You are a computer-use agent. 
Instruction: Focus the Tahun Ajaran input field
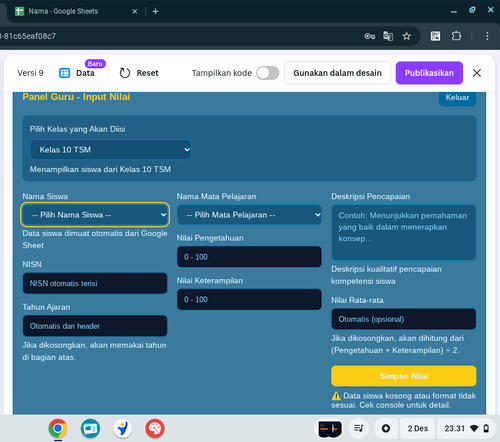[95, 326]
